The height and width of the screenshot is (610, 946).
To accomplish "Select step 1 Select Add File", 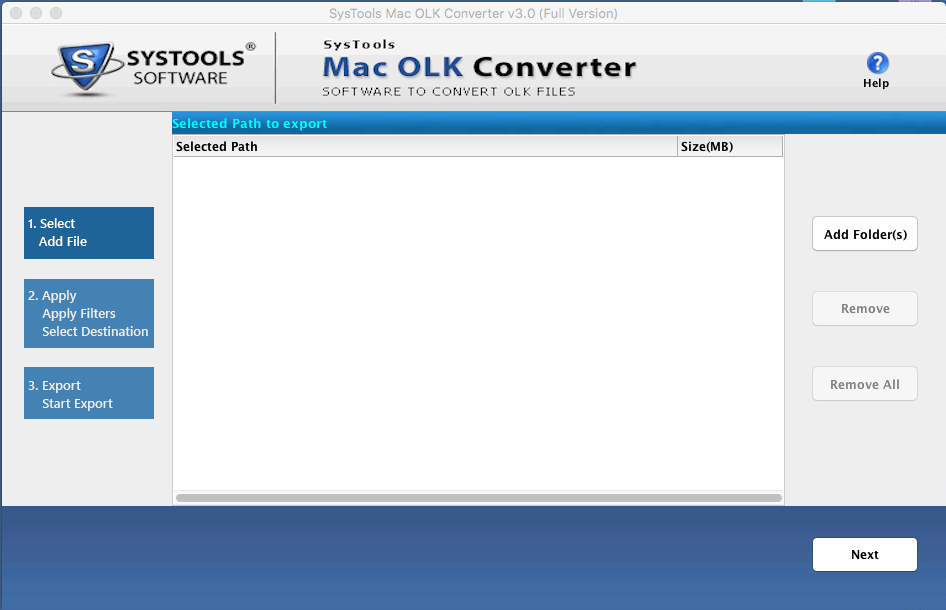I will pyautogui.click(x=89, y=233).
